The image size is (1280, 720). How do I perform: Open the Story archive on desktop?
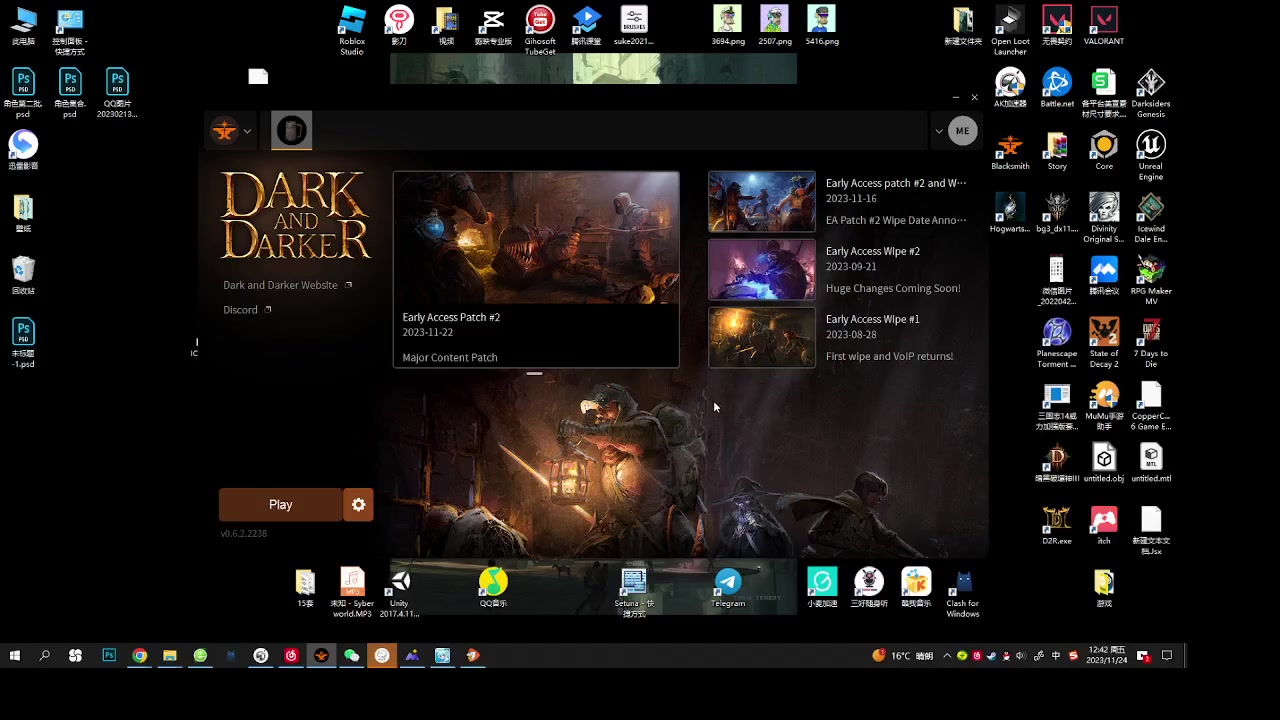point(1057,151)
